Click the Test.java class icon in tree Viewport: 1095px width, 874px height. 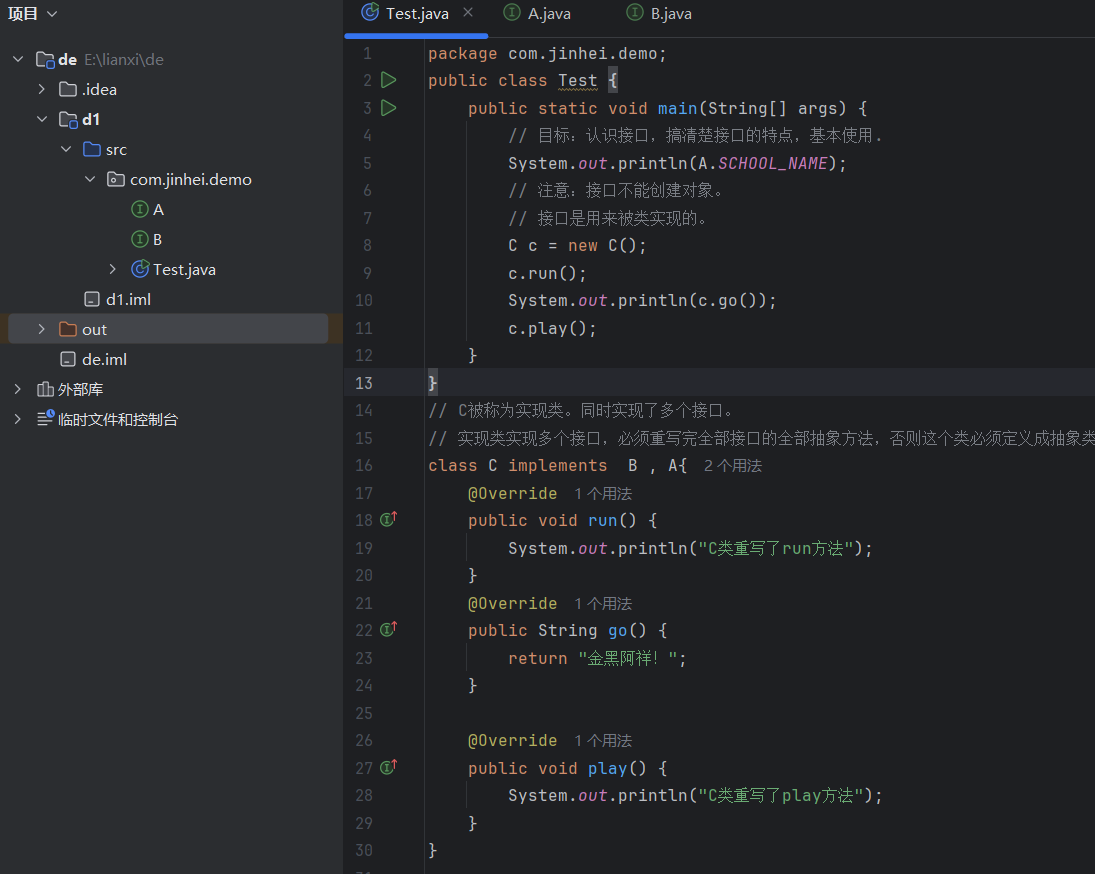pos(140,269)
